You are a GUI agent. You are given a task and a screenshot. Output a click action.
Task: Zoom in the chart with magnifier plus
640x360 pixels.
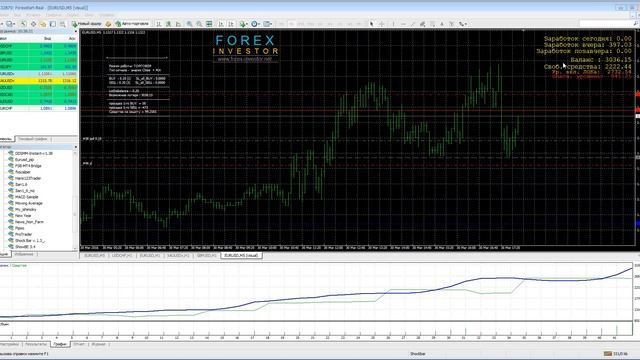point(190,24)
